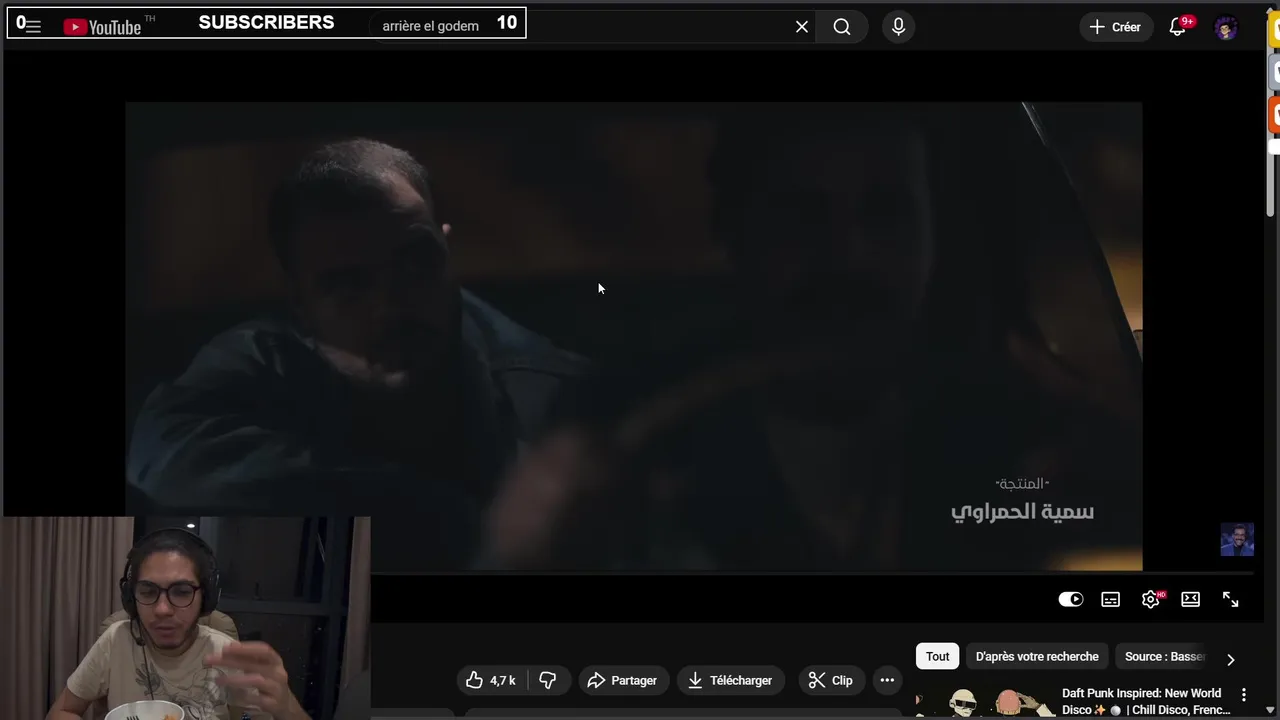Toggle subtitles in player controls
Screen dimensions: 1280x720
[x=1110, y=599]
